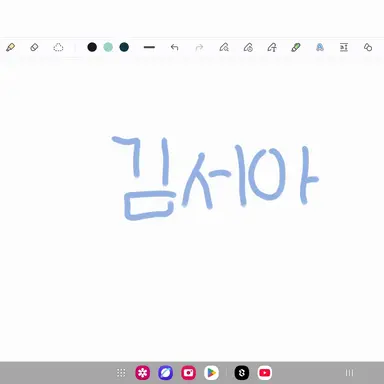Click the greyed-out redo arrow
The image size is (384, 384).
[x=199, y=47]
